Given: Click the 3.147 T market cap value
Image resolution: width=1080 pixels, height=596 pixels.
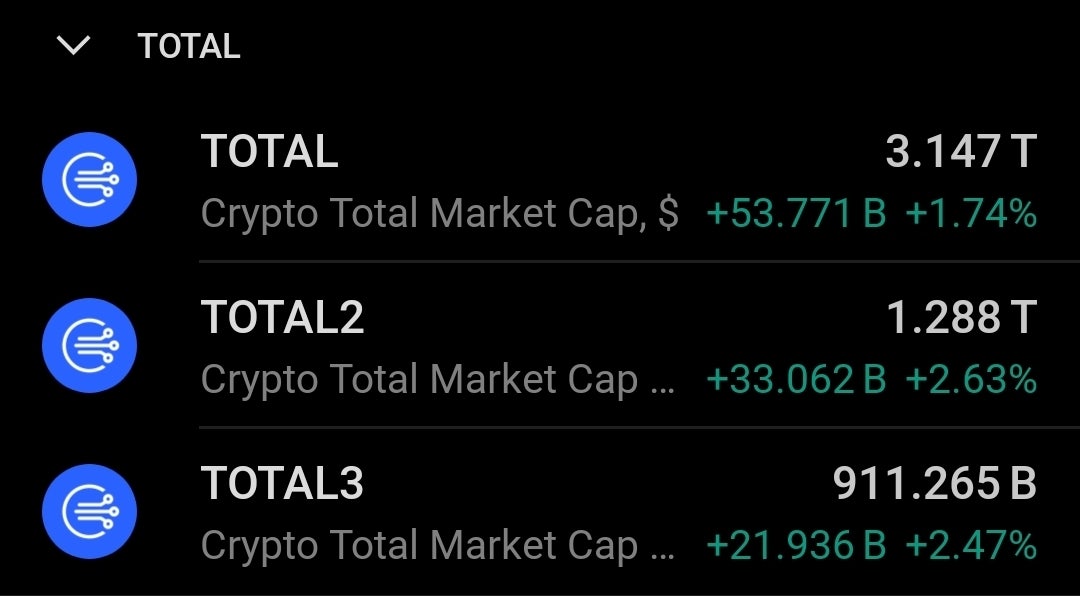Looking at the screenshot, I should [x=960, y=152].
